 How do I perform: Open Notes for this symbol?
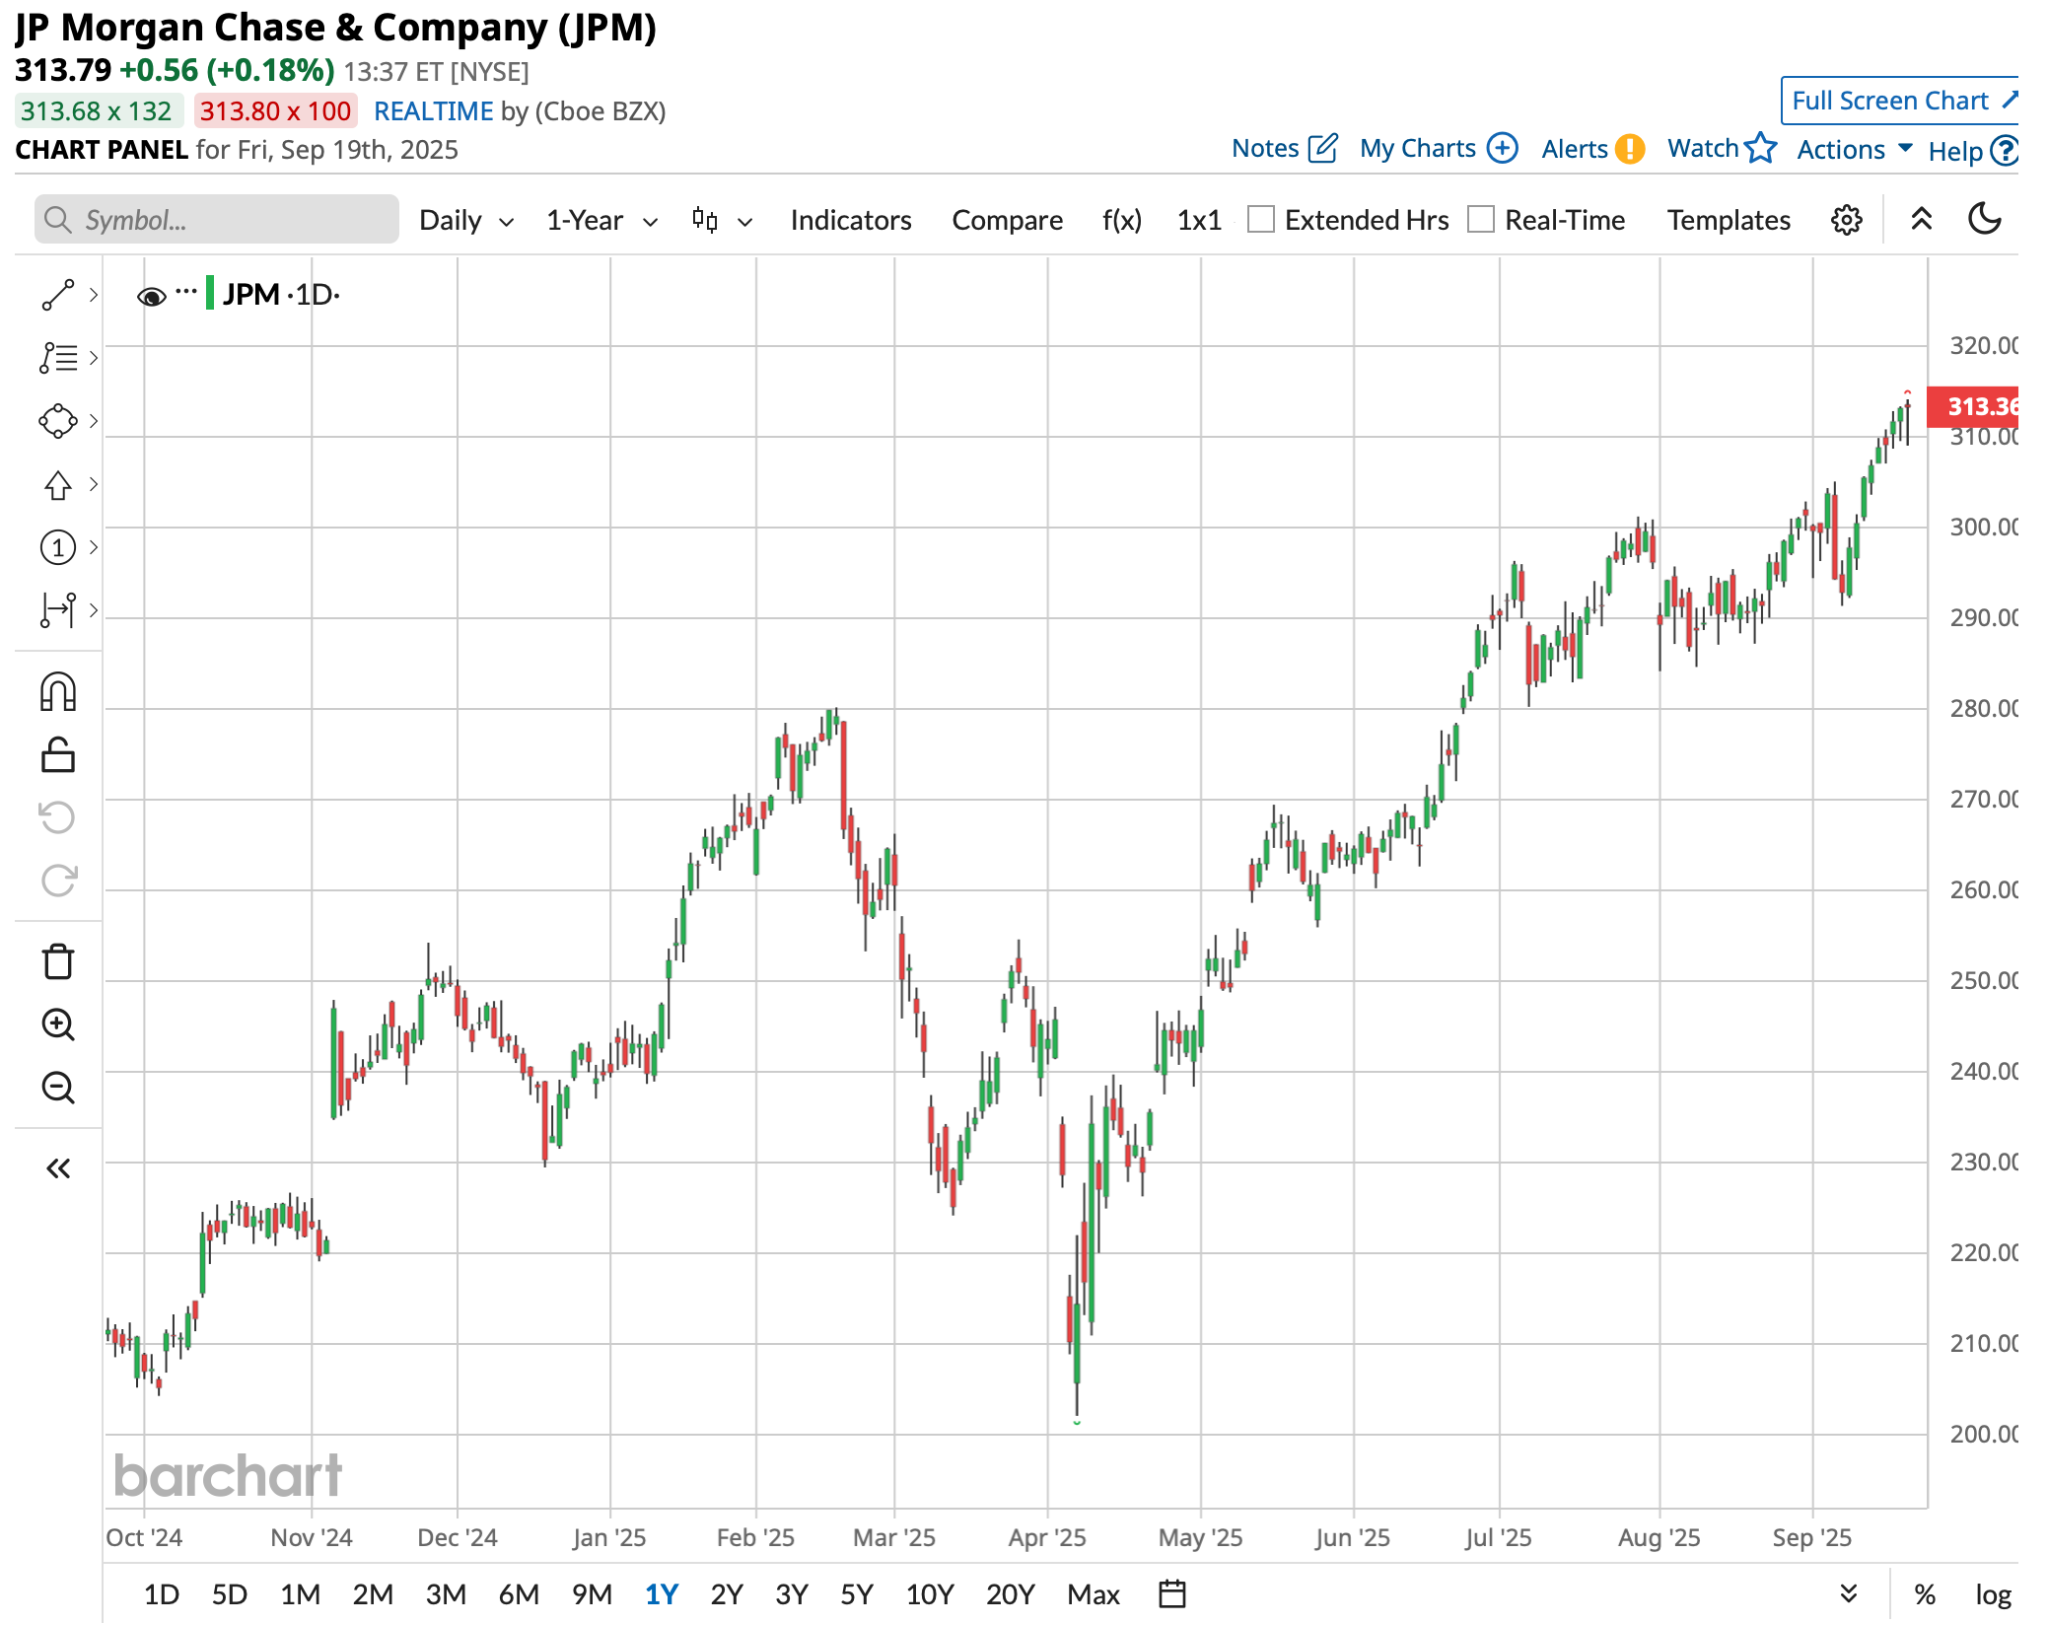1284,149
